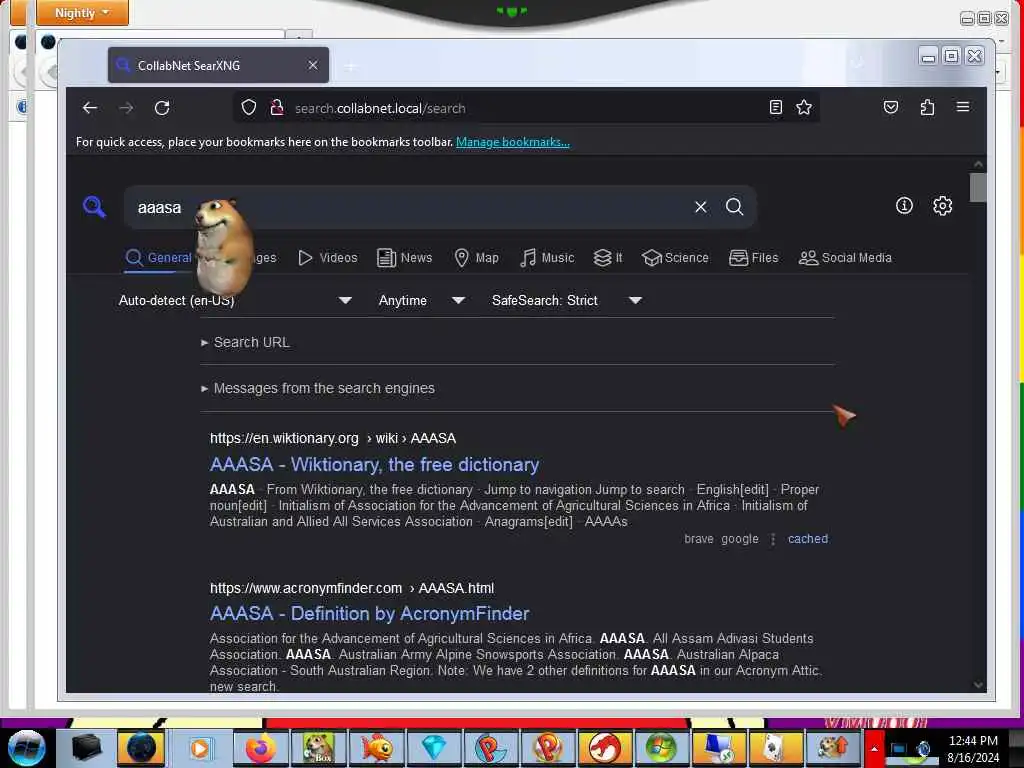Viewport: 1024px width, 768px height.
Task: Close the CollabNet SearXNG tab
Action: 313,65
